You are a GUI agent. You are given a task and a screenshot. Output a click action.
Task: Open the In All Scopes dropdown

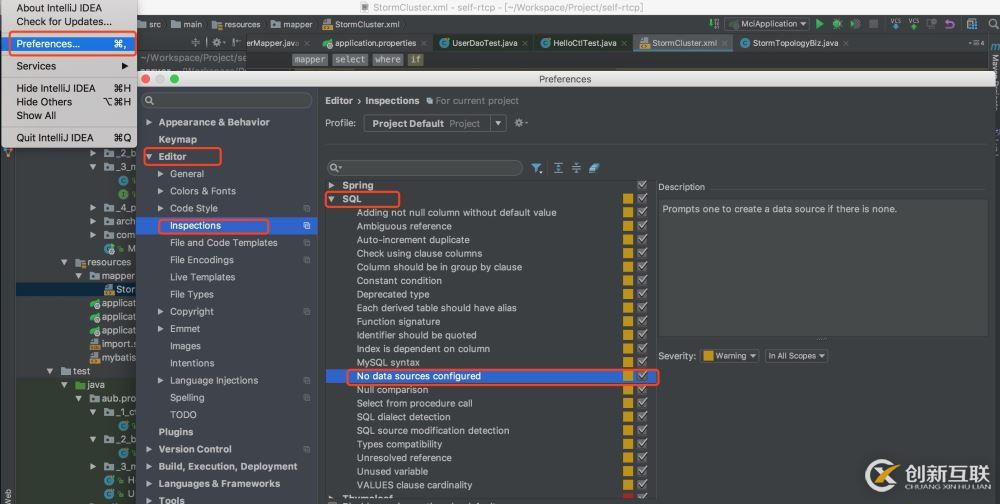796,355
